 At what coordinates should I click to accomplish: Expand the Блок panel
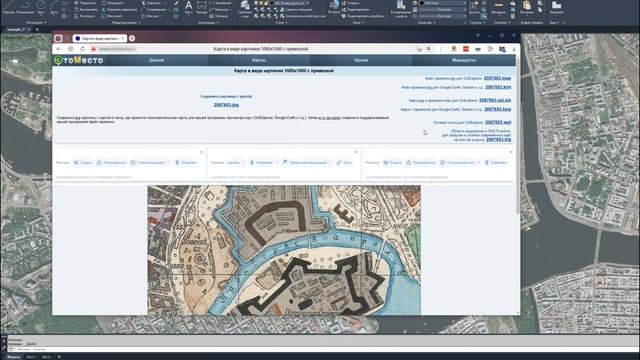tap(358, 23)
